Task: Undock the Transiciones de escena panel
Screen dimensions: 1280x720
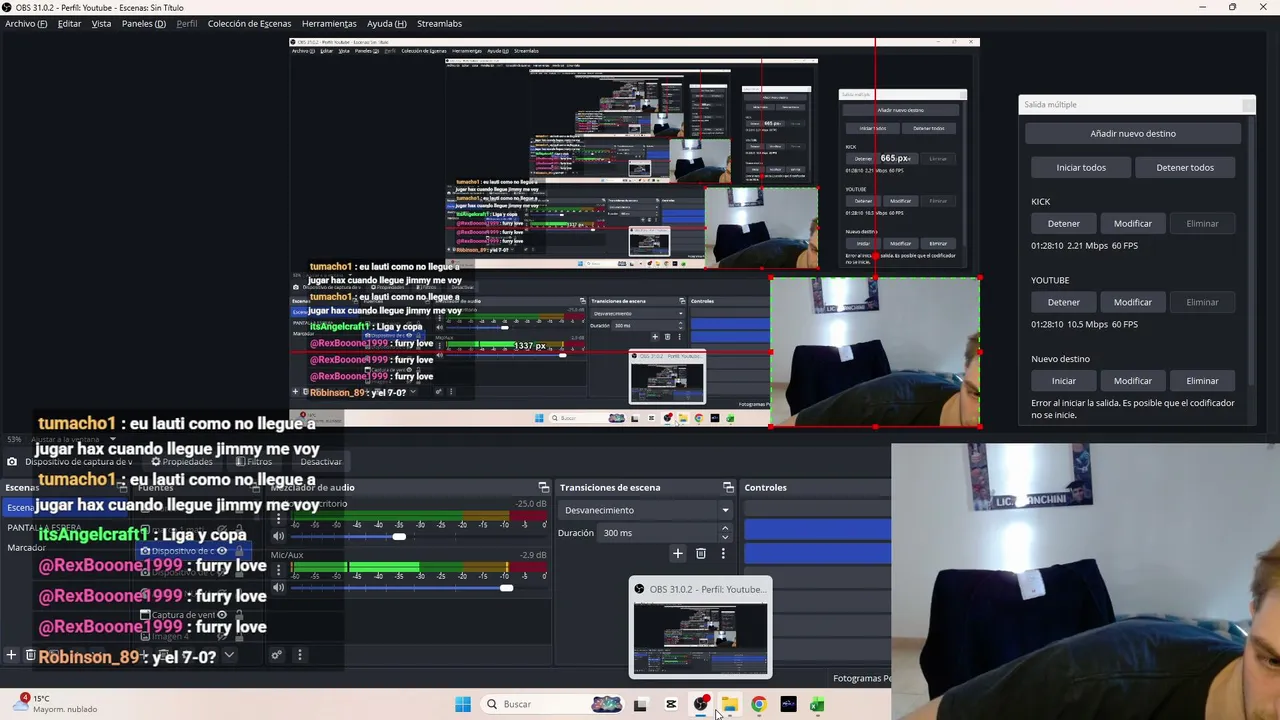Action: (x=728, y=487)
